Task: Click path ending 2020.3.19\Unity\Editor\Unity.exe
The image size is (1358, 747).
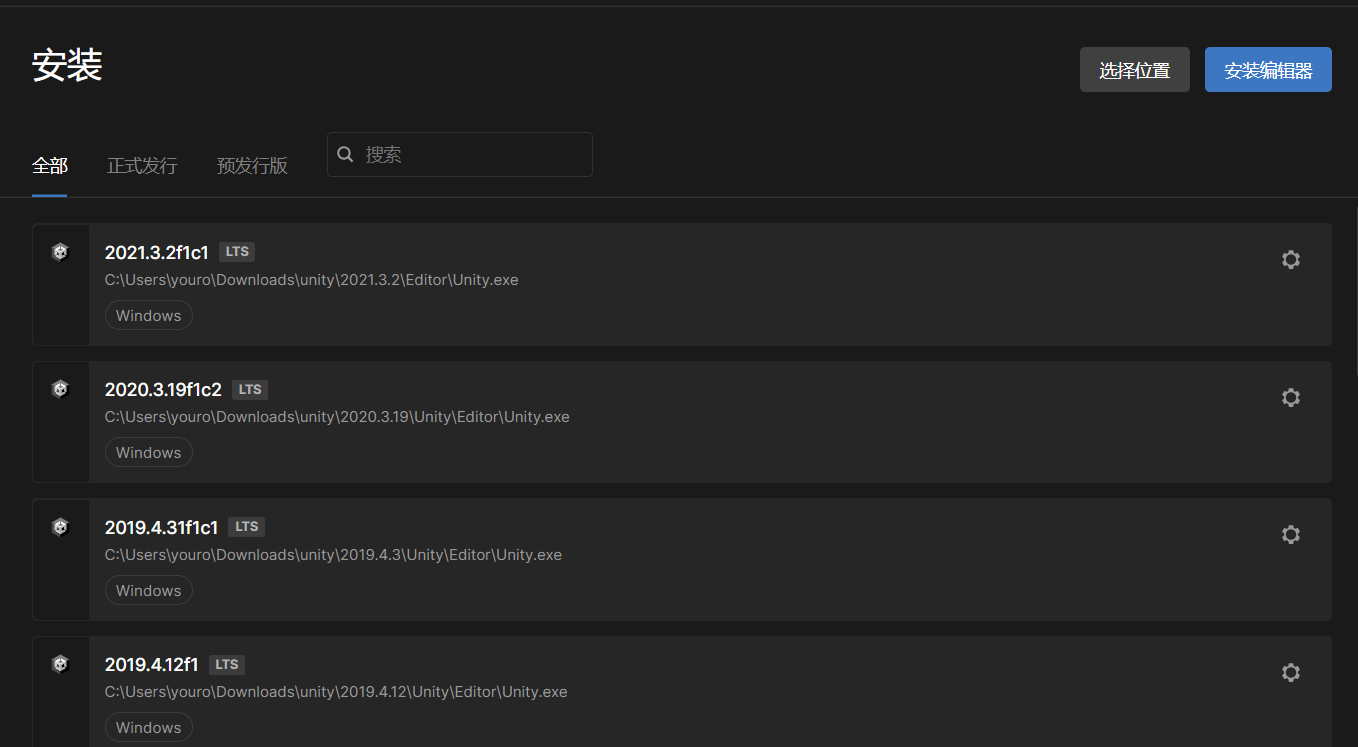Action: point(337,417)
